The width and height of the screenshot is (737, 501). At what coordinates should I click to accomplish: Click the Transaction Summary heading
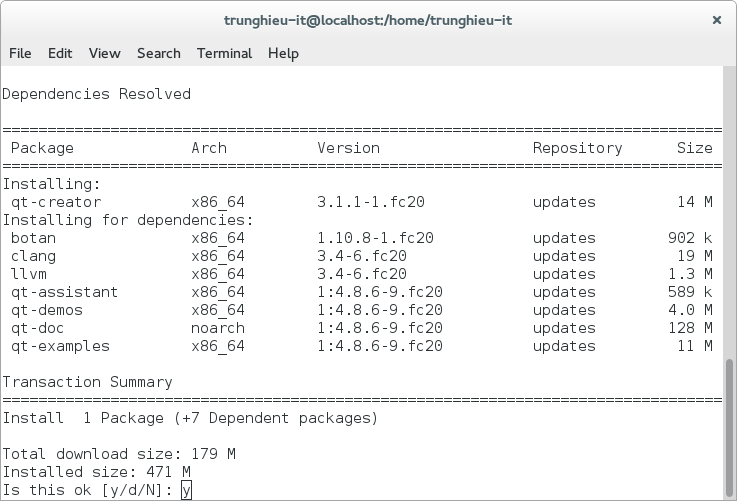point(87,382)
